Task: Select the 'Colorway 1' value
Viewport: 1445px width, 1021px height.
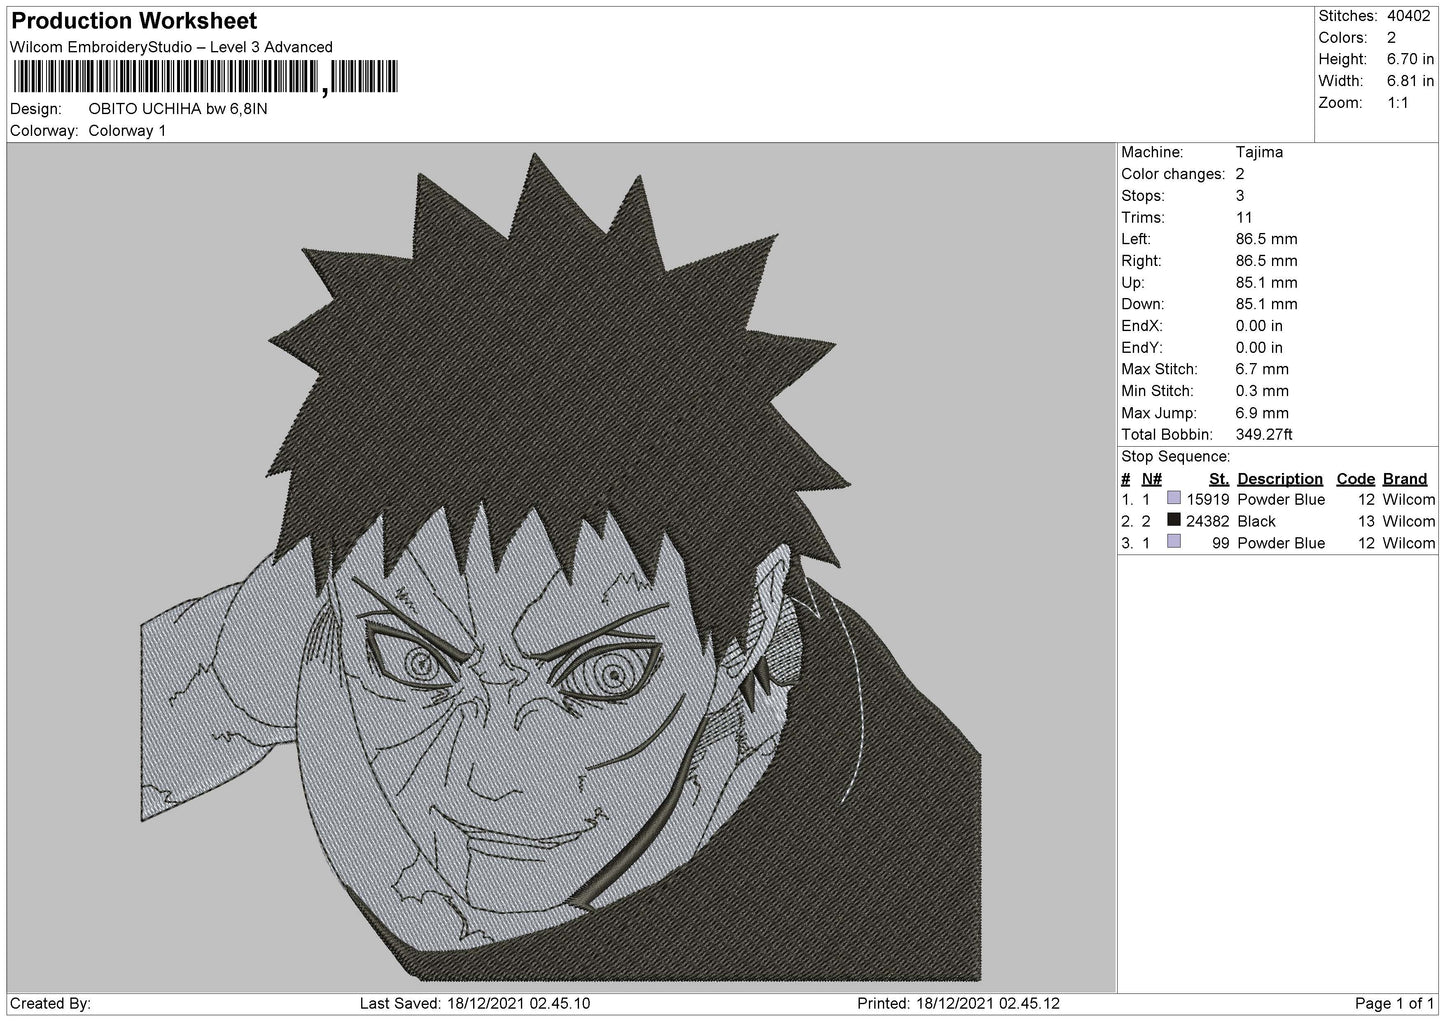Action: (x=127, y=131)
